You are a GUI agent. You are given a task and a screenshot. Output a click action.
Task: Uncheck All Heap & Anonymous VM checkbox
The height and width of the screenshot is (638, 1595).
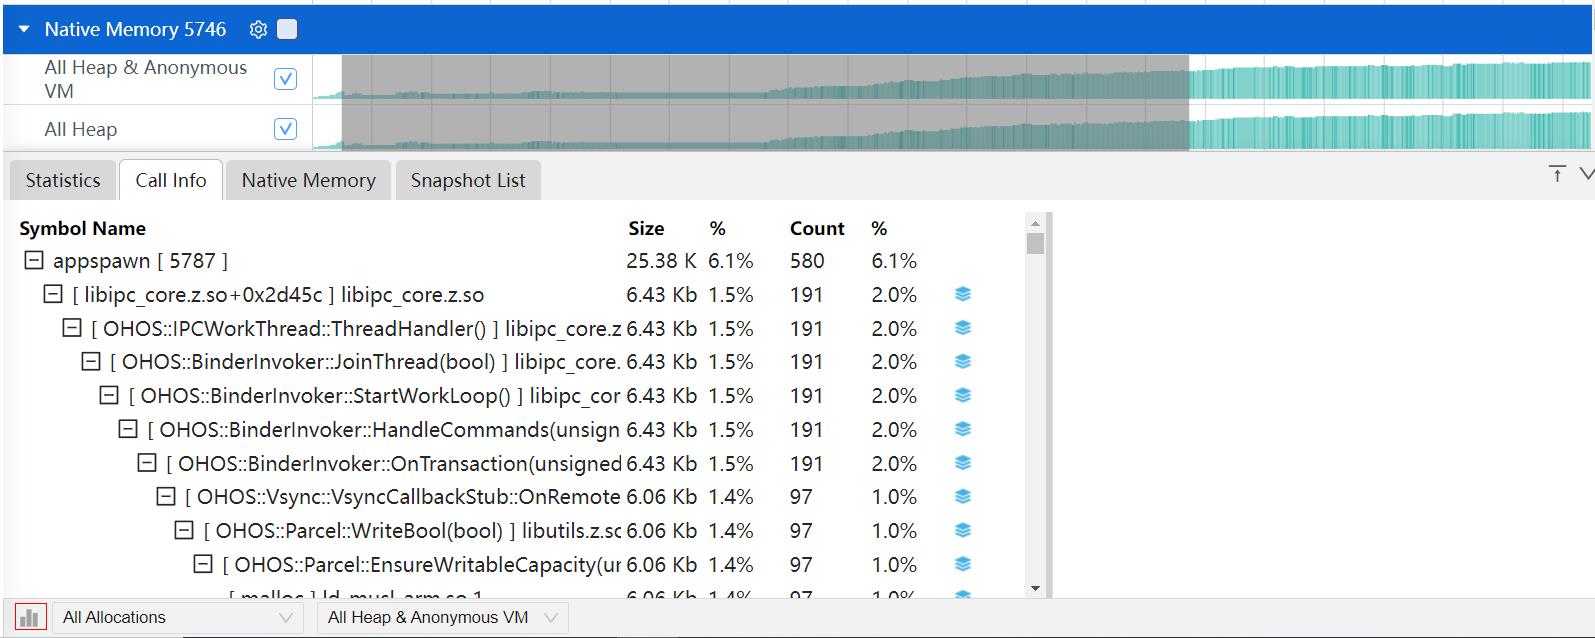[285, 79]
